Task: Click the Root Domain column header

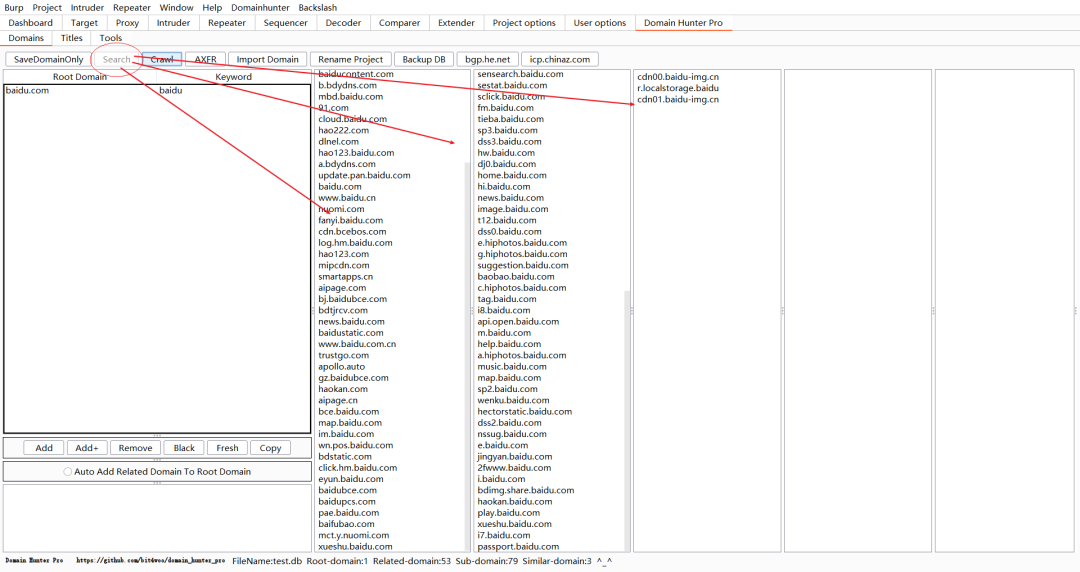Action: click(80, 76)
